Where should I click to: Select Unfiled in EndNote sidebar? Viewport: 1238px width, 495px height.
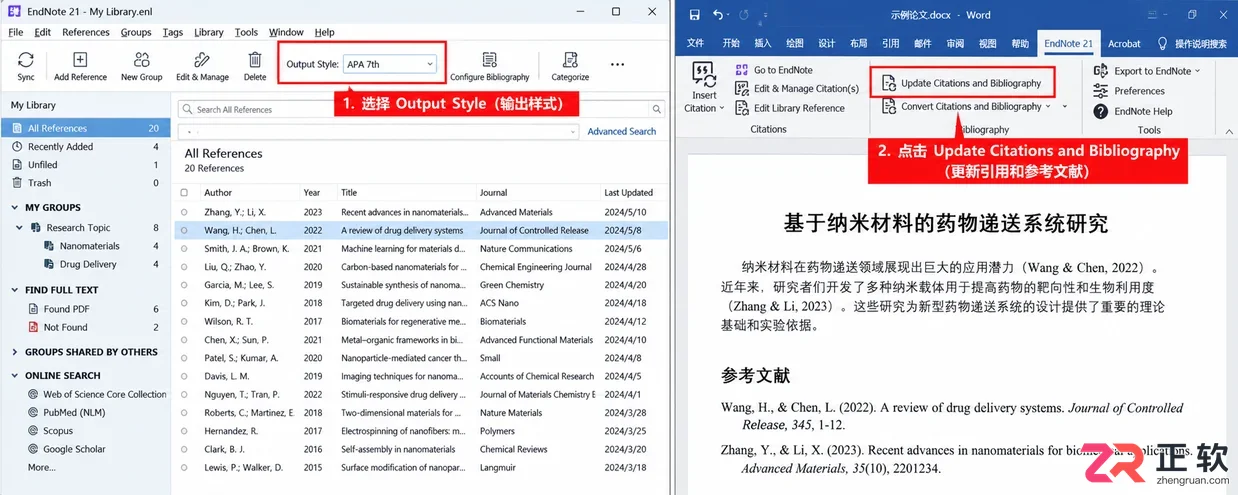85,165
